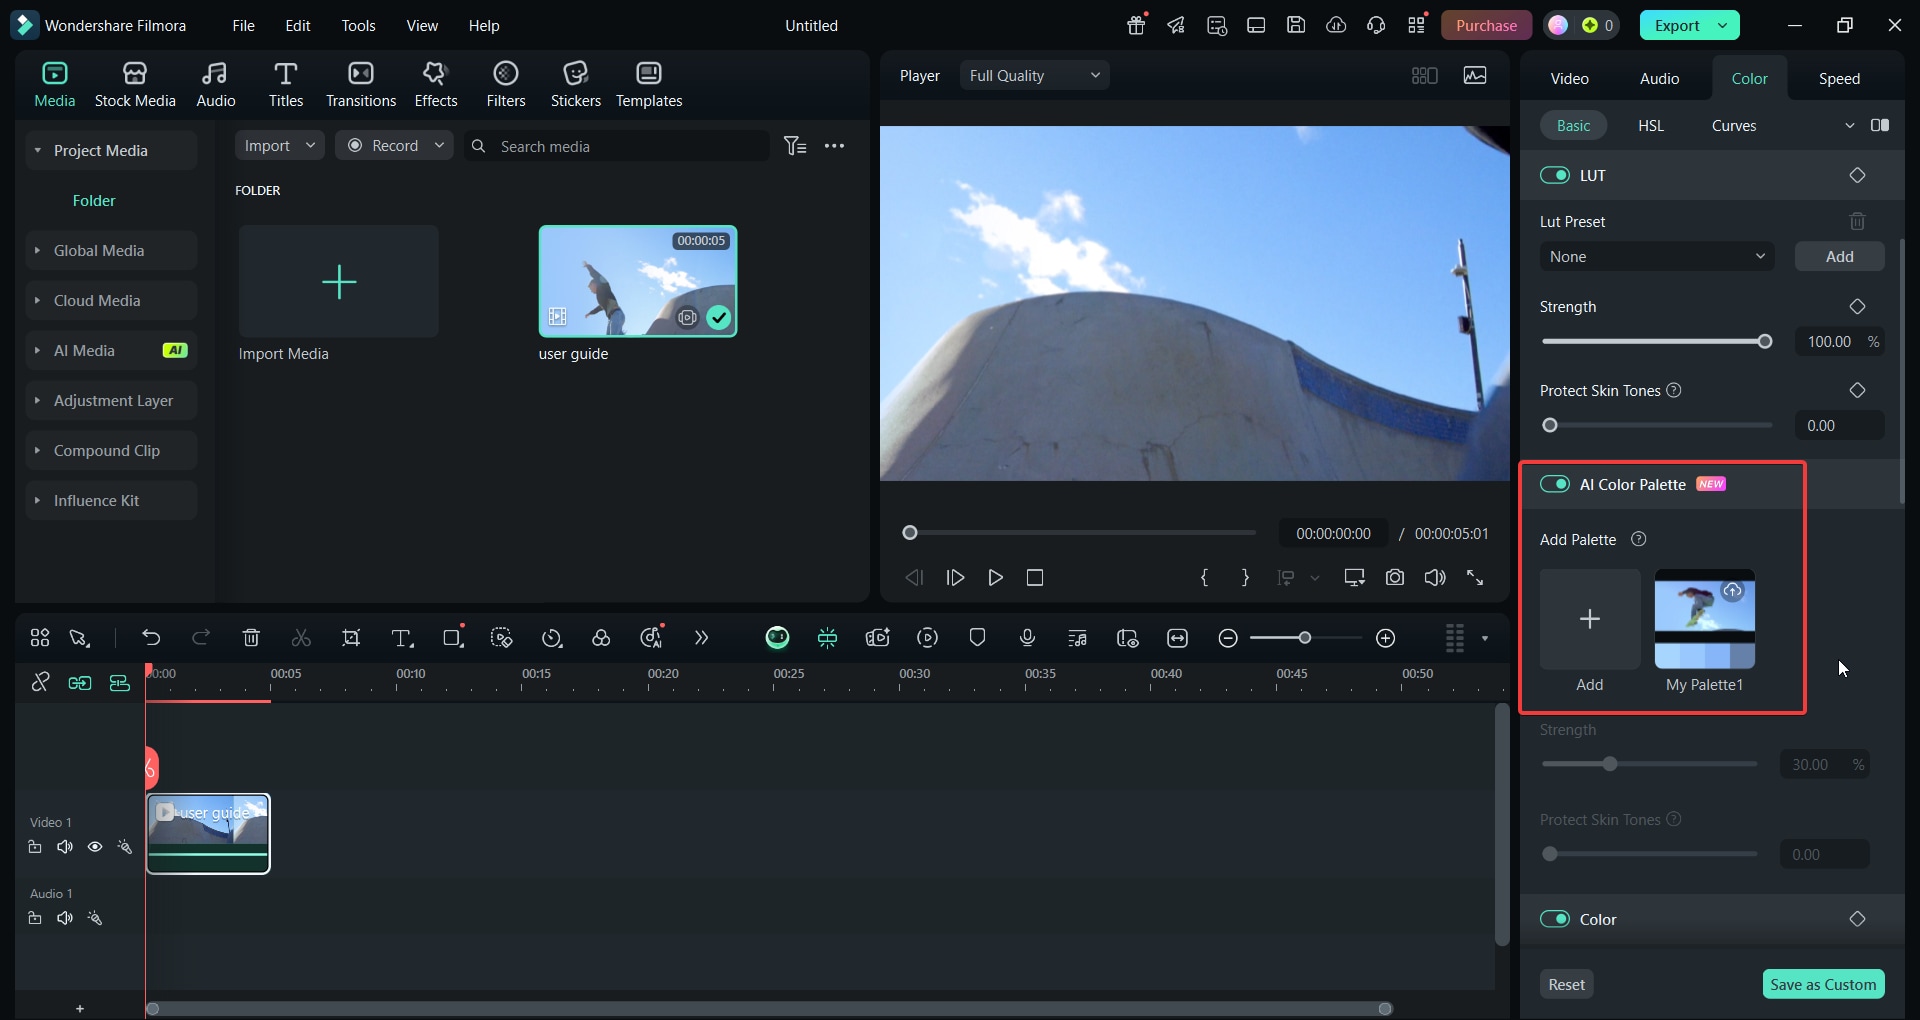Viewport: 1920px width, 1020px height.
Task: Click the voiceover microphone icon in timeline toolbar
Action: pyautogui.click(x=1027, y=638)
